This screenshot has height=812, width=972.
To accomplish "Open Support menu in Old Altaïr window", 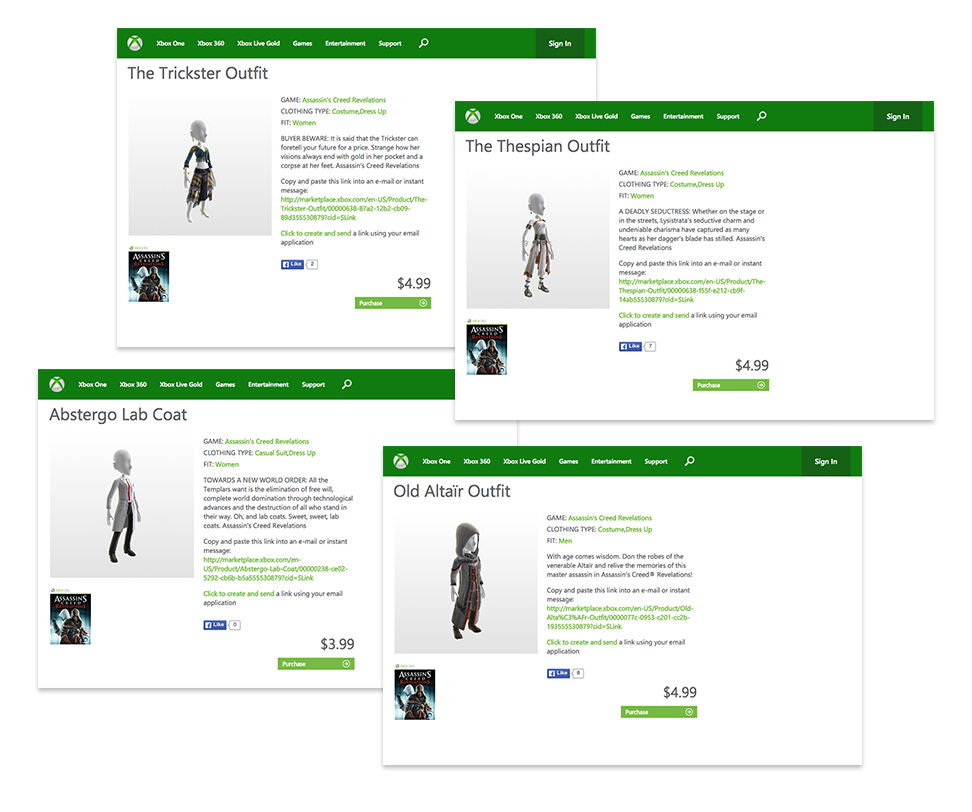I will [x=656, y=461].
